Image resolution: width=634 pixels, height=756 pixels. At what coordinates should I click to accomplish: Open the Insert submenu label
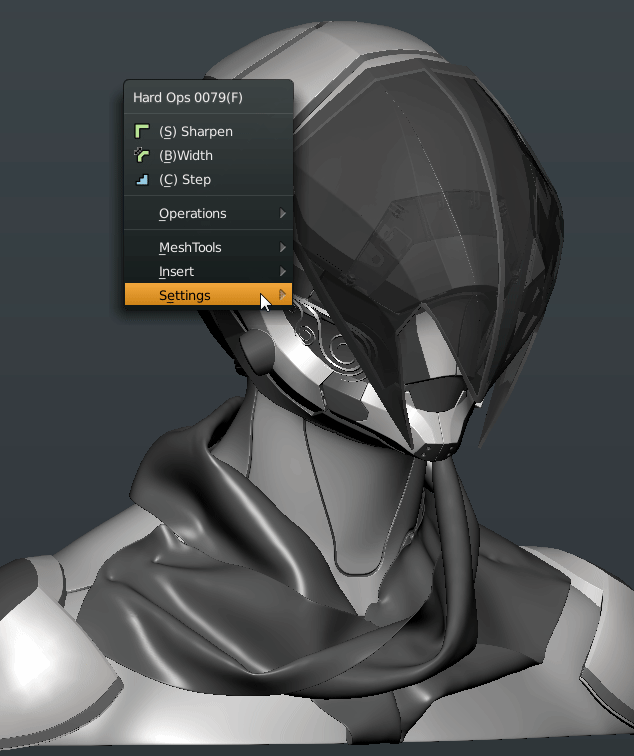[x=176, y=271]
